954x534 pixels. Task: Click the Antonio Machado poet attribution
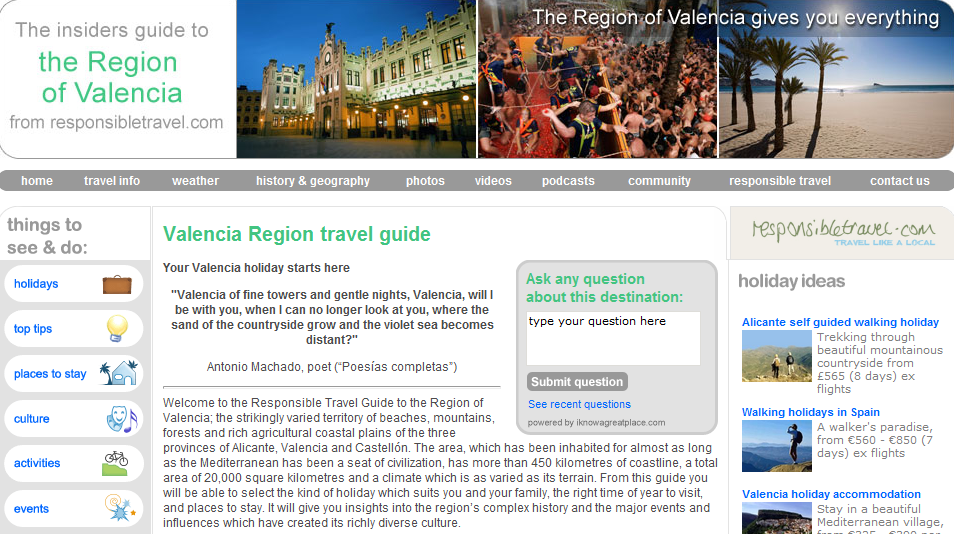coord(332,367)
